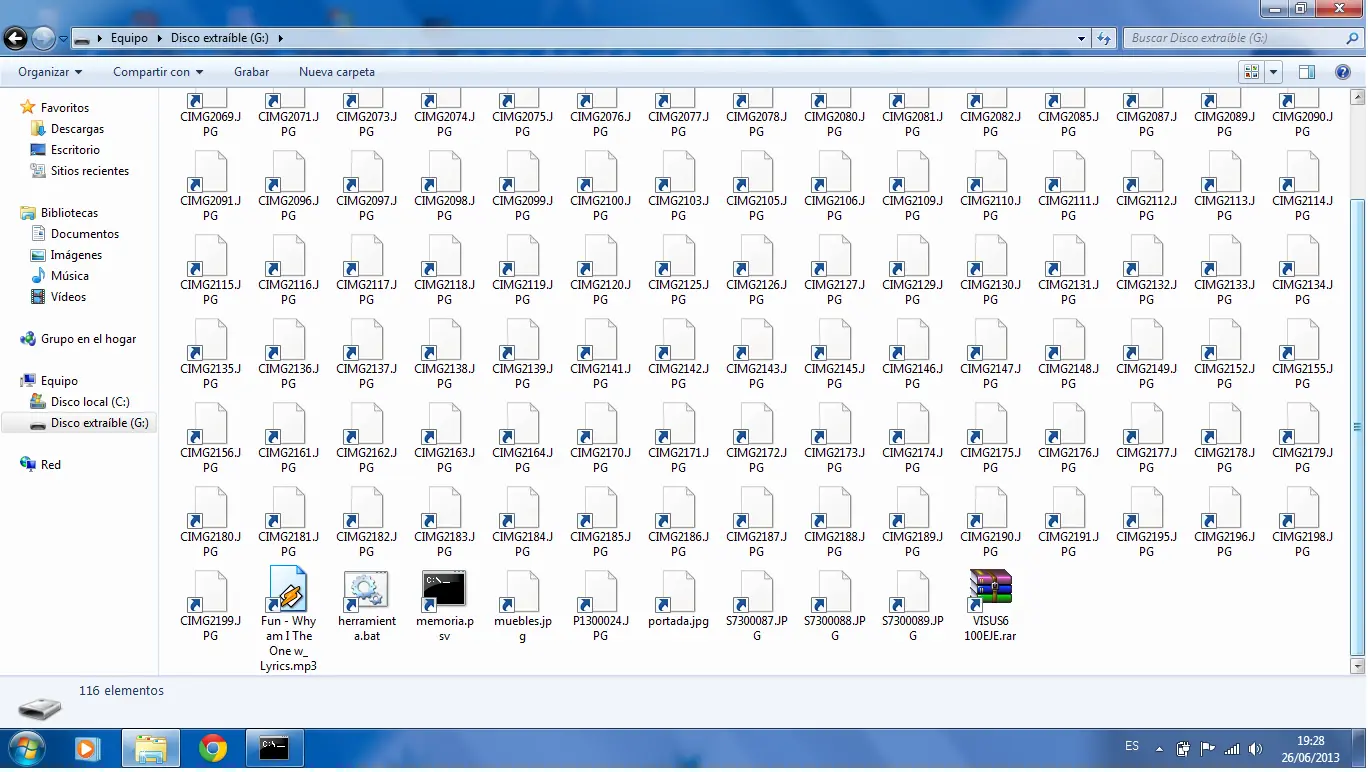Select the VISUS6100EJE.rar archive icon

990,590
